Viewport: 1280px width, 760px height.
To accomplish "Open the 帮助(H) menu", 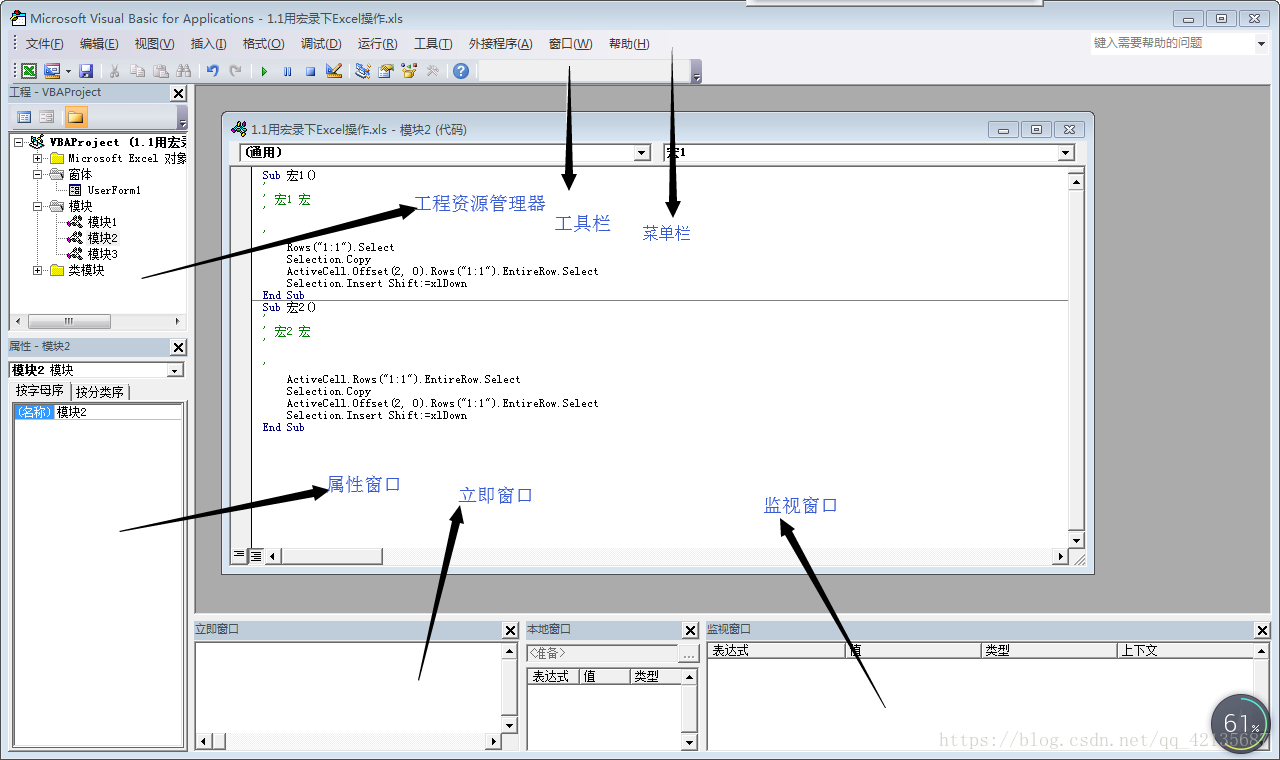I will click(628, 44).
